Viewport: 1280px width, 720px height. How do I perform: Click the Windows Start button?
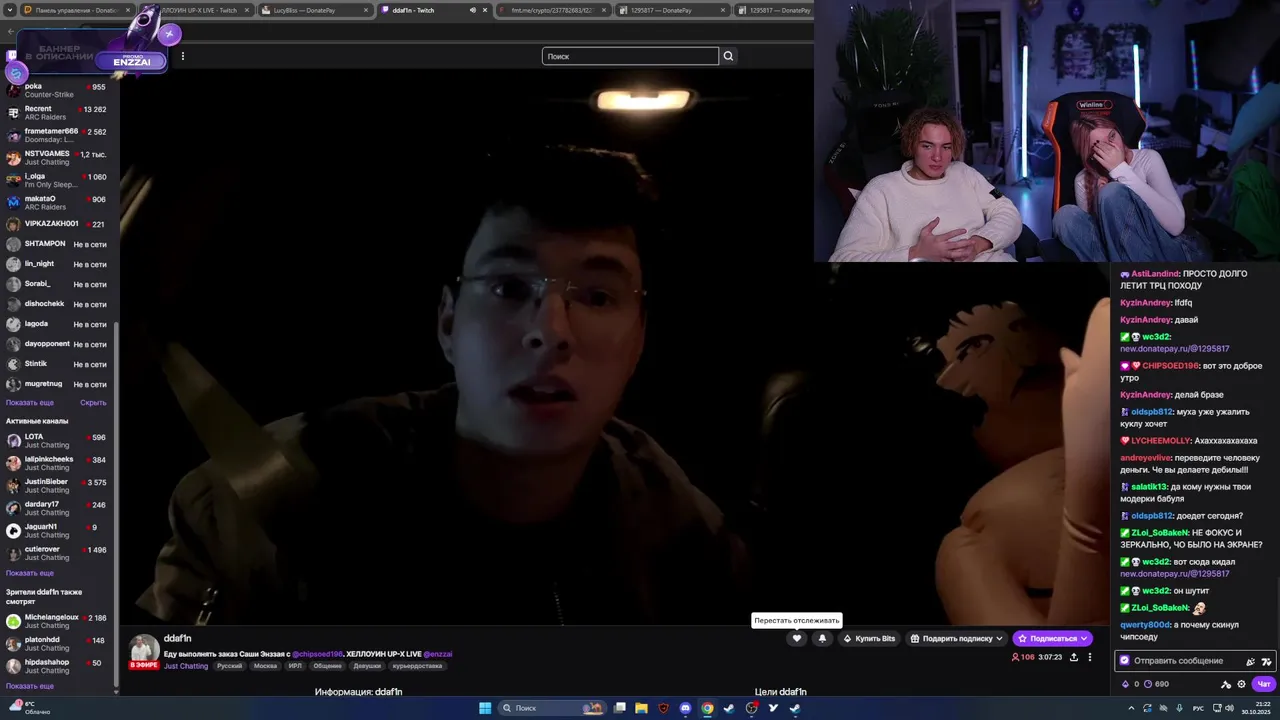(485, 708)
